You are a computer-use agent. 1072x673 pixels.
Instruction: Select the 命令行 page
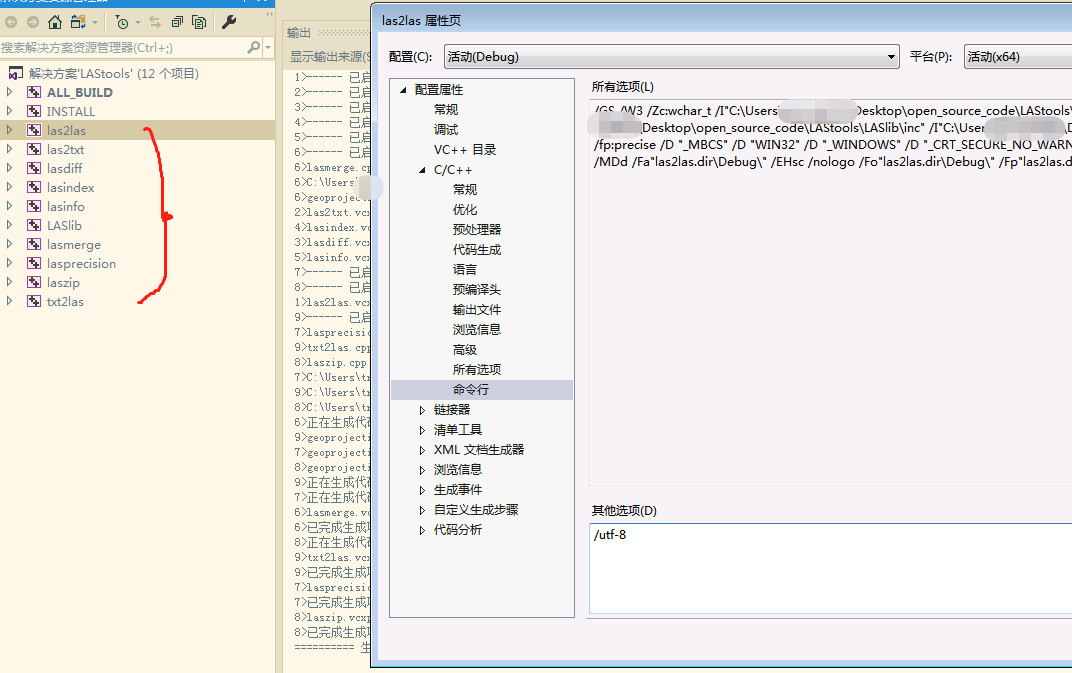pyautogui.click(x=470, y=389)
